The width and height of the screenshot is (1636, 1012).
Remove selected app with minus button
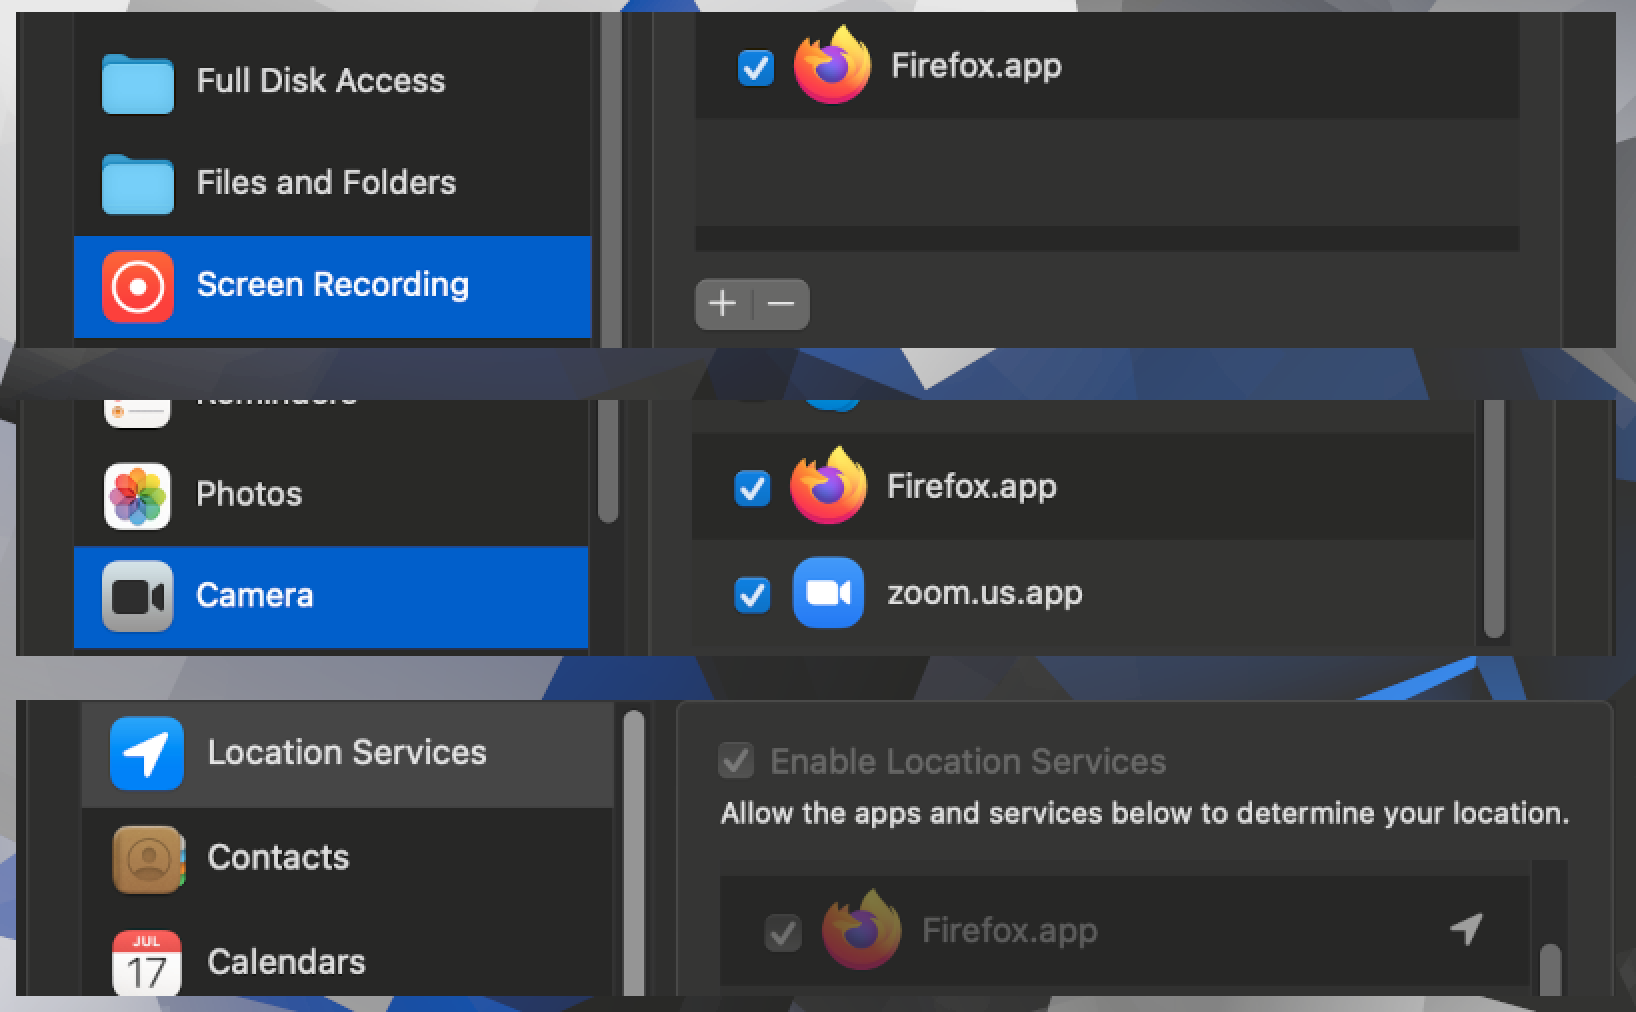click(x=781, y=303)
